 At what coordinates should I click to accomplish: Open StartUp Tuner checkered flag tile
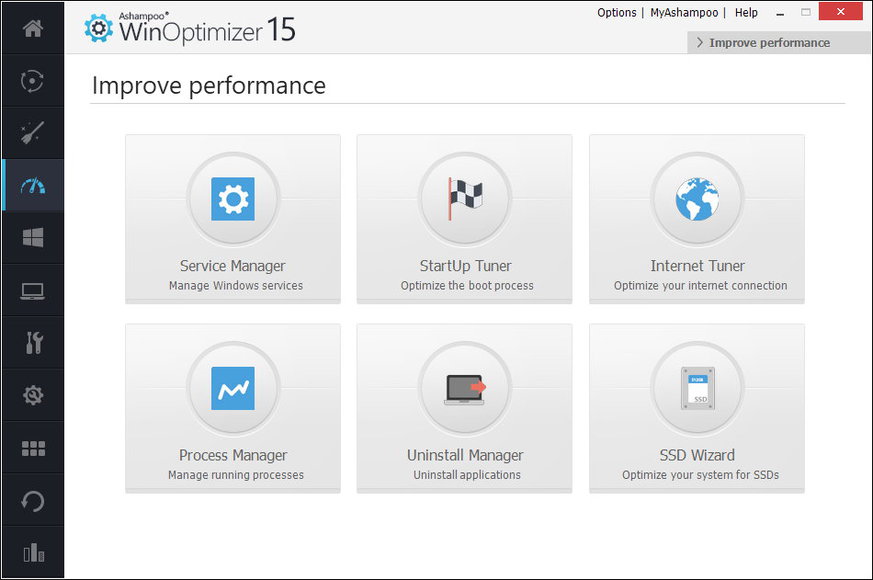(464, 219)
